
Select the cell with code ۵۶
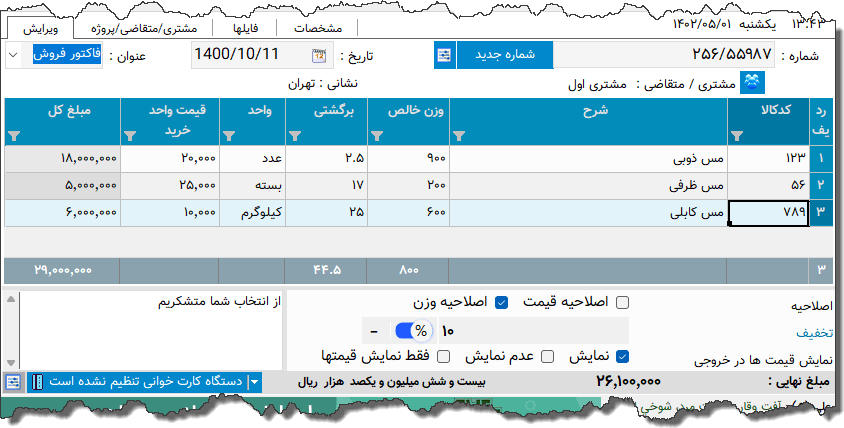(768, 185)
